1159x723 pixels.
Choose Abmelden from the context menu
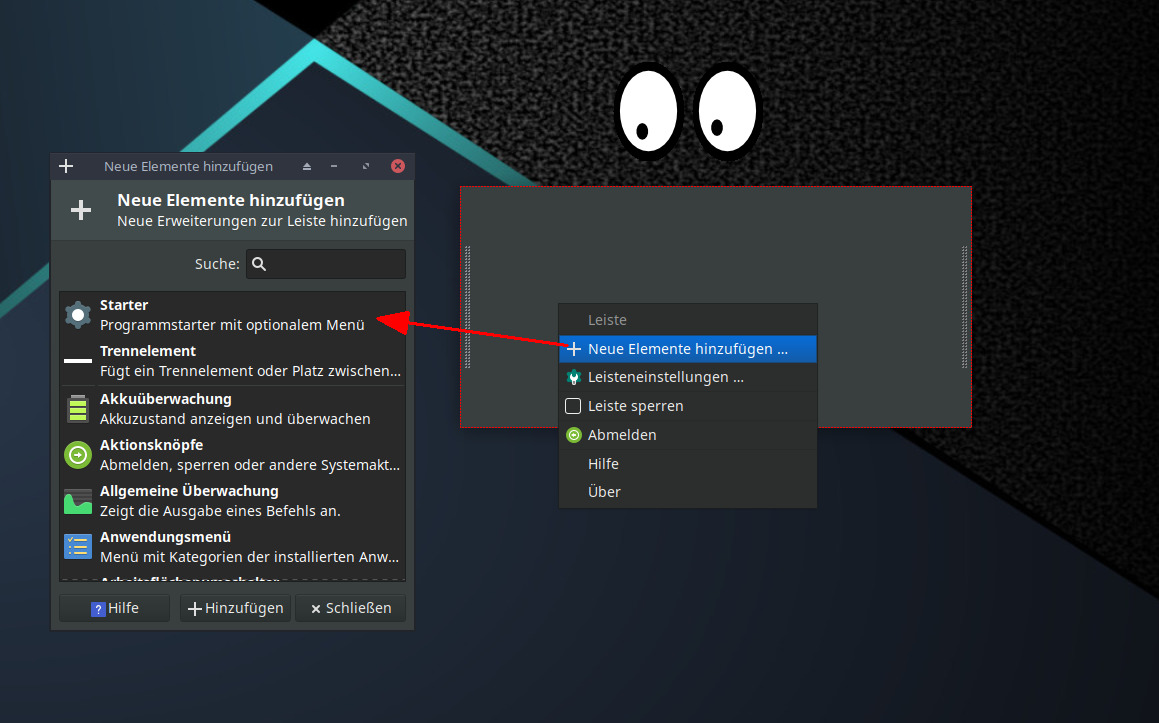(x=622, y=435)
